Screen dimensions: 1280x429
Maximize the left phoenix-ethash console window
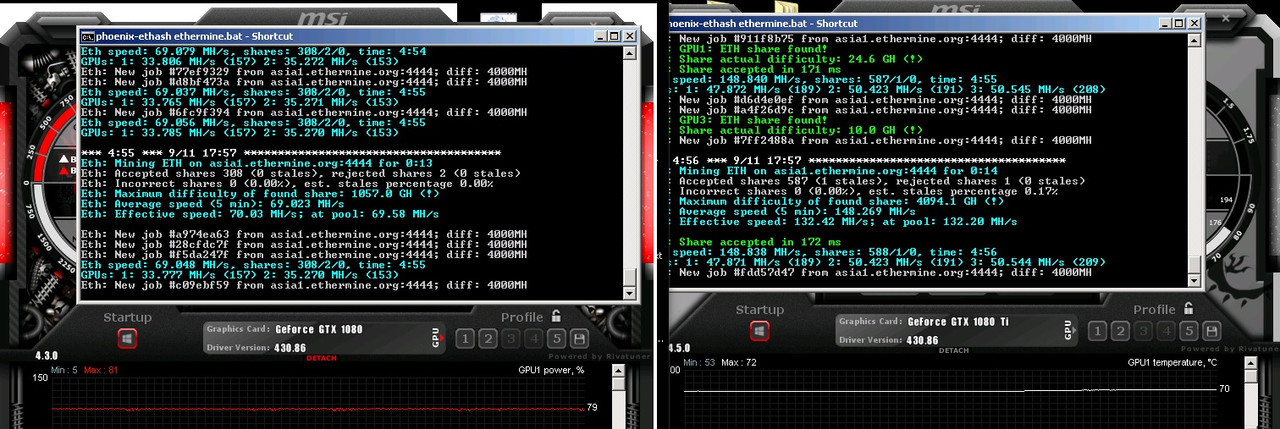pyautogui.click(x=612, y=35)
